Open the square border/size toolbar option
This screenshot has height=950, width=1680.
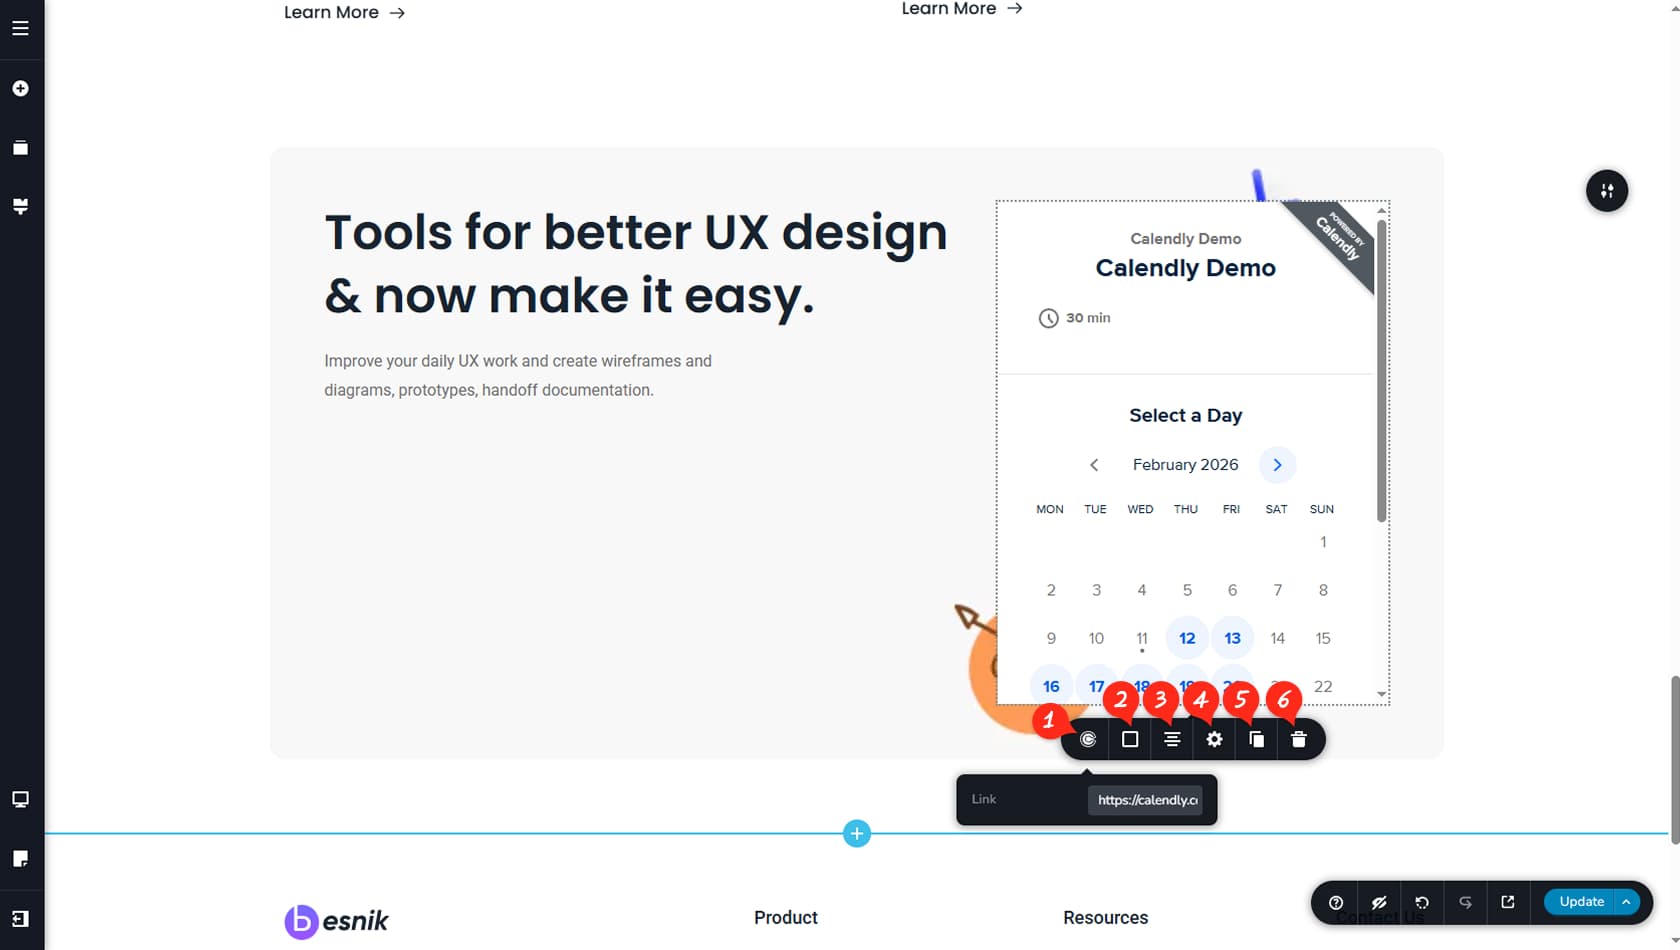[1130, 739]
